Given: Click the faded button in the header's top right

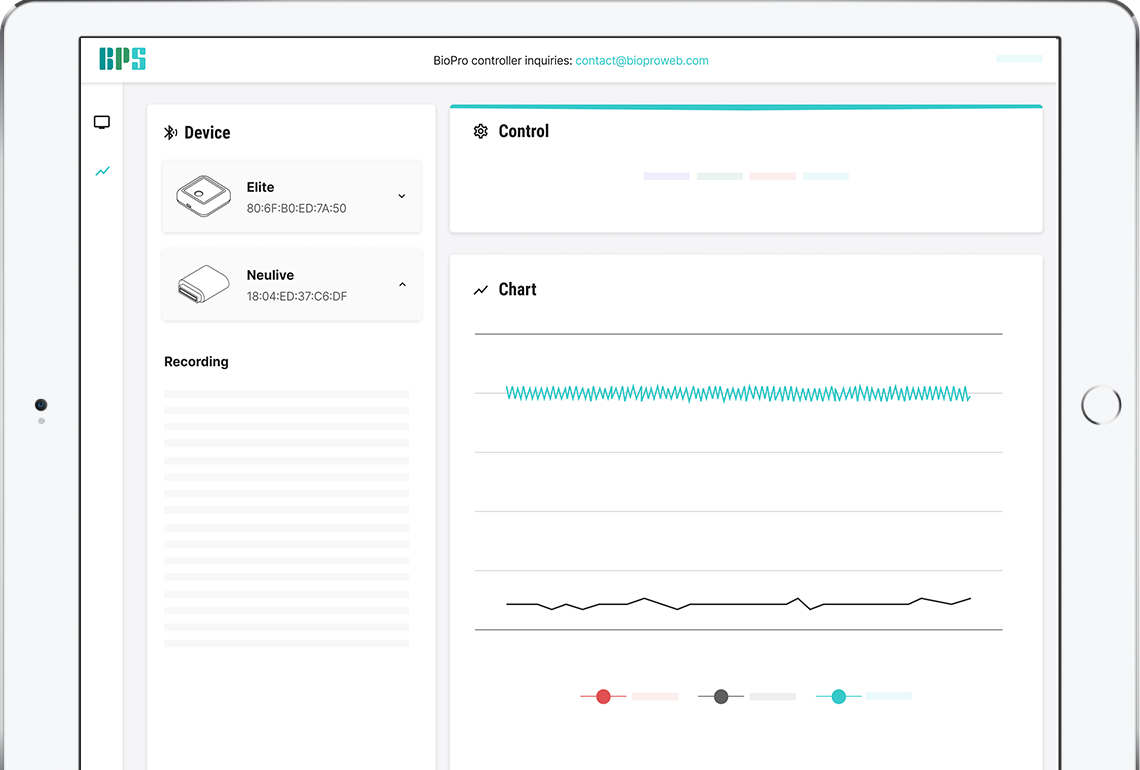Looking at the screenshot, I should click(x=1019, y=59).
